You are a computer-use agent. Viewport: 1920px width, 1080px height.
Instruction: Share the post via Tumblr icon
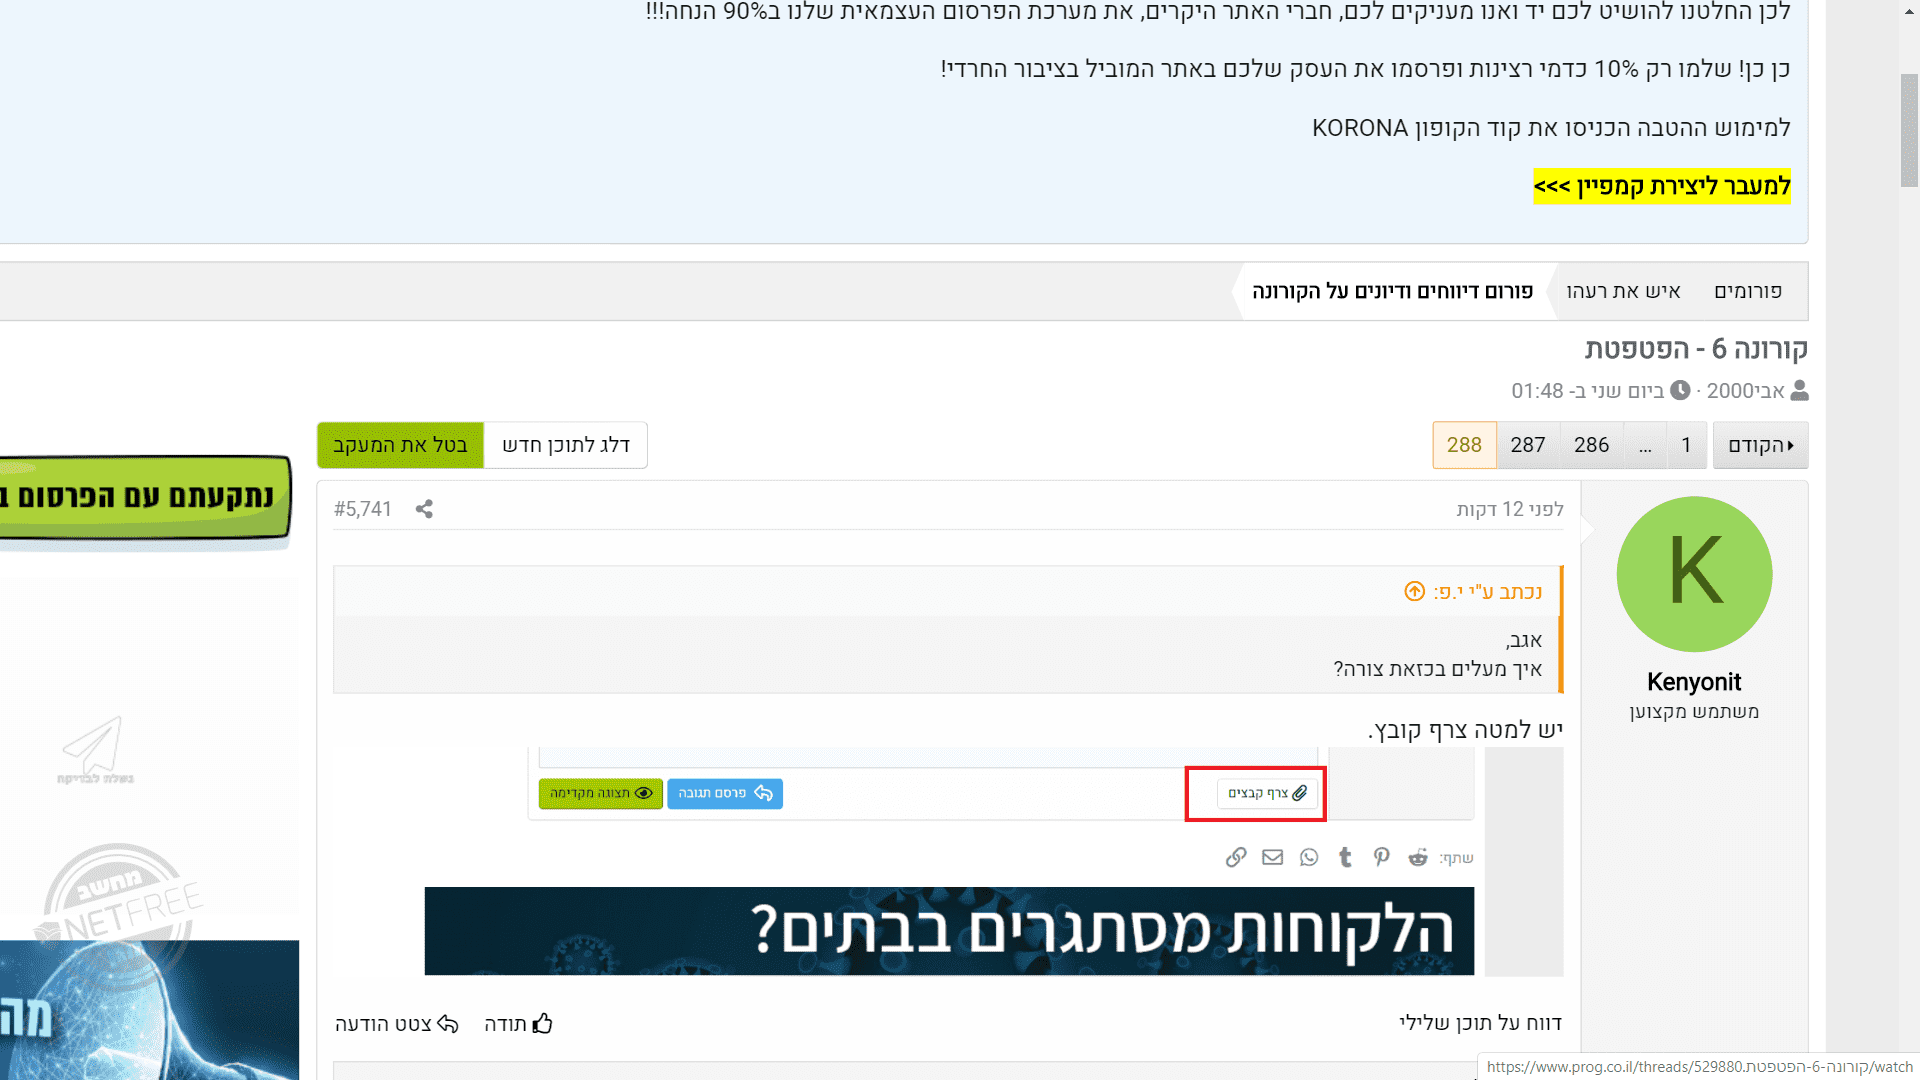point(1345,857)
